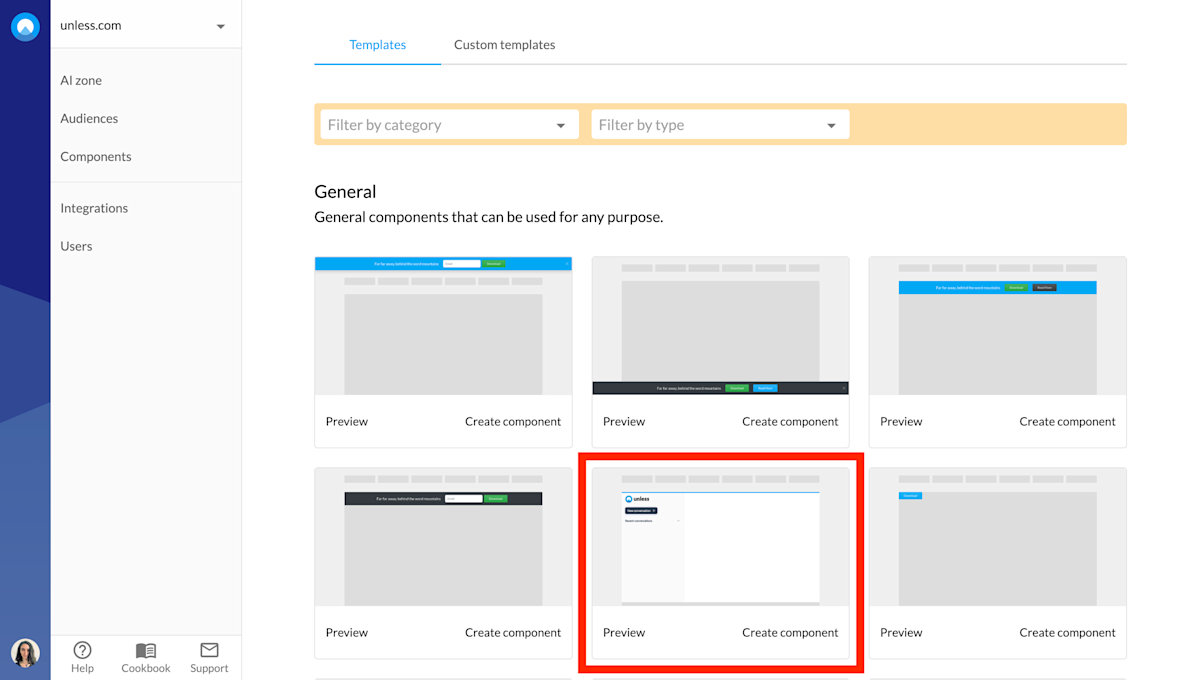This screenshot has width=1200, height=680.
Task: Preview the dark bottom bar template
Action: (624, 421)
